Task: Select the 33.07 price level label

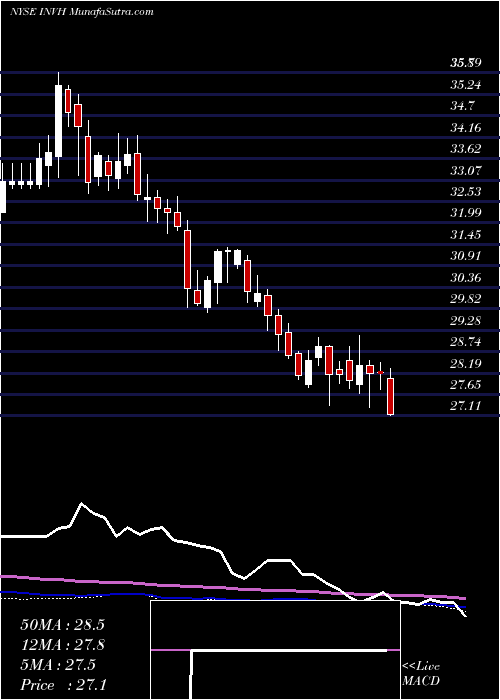Action: tap(466, 171)
